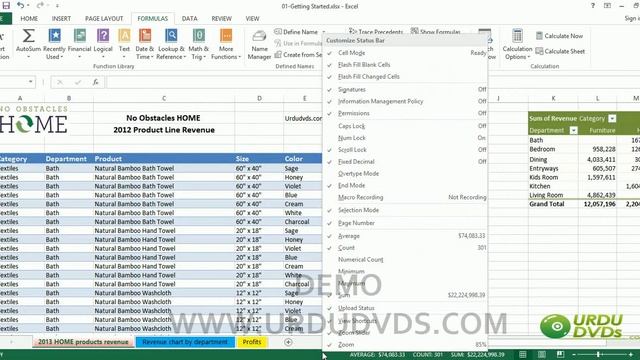Open the PAGE LAYOUT ribbon tab
640x360 pixels.
[x=104, y=18]
